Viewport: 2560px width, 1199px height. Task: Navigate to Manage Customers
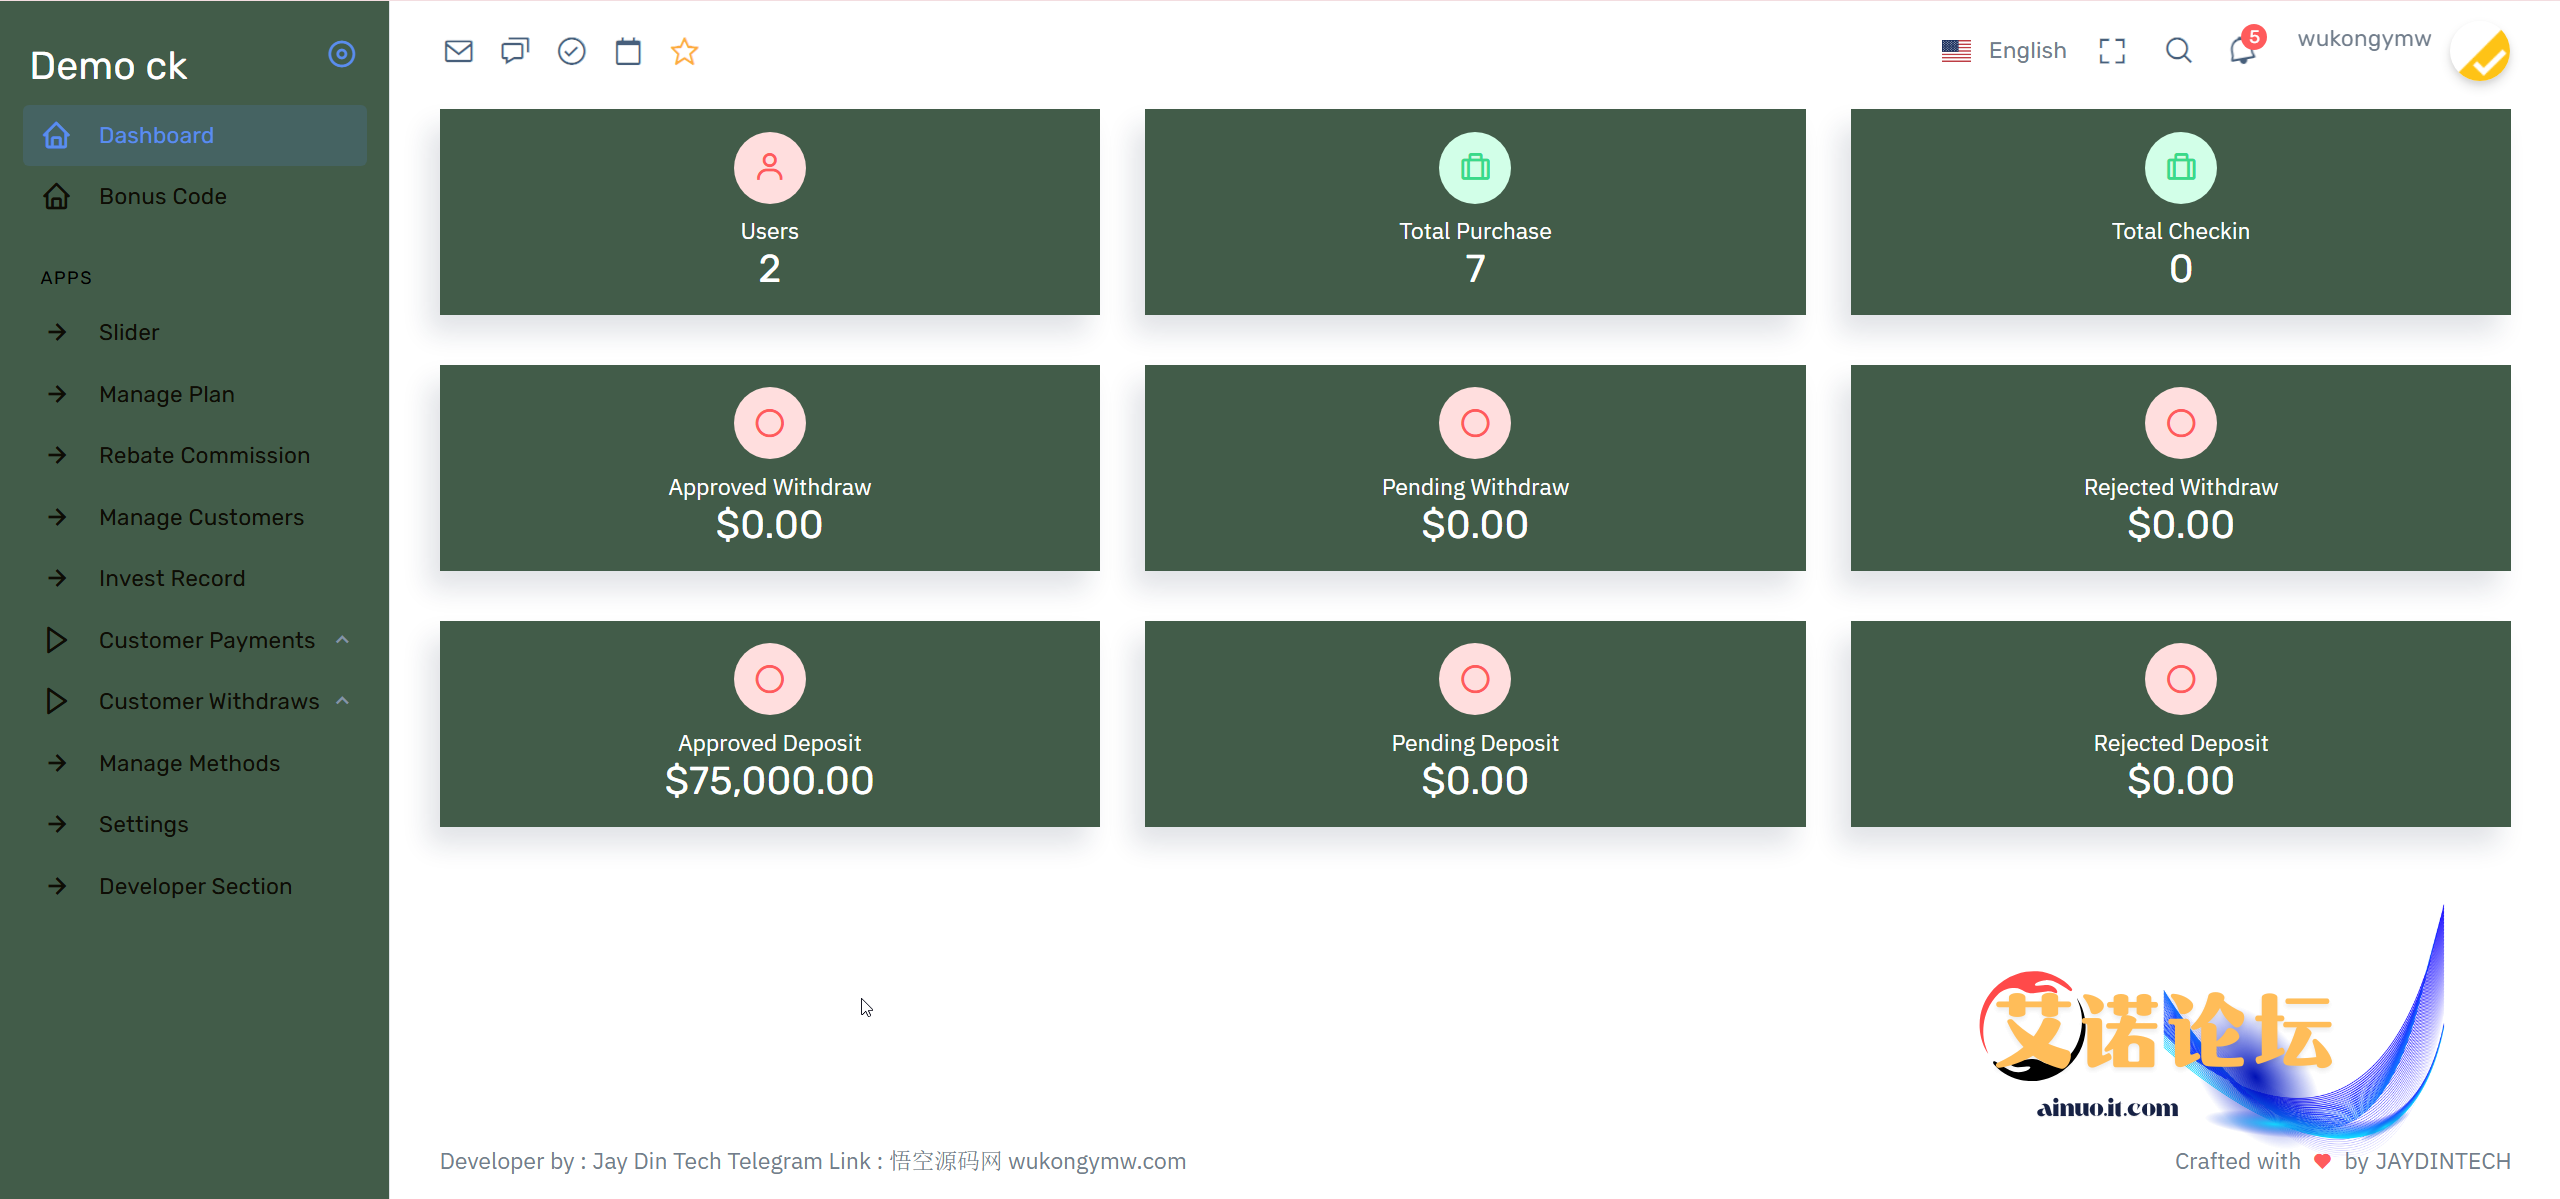[201, 517]
